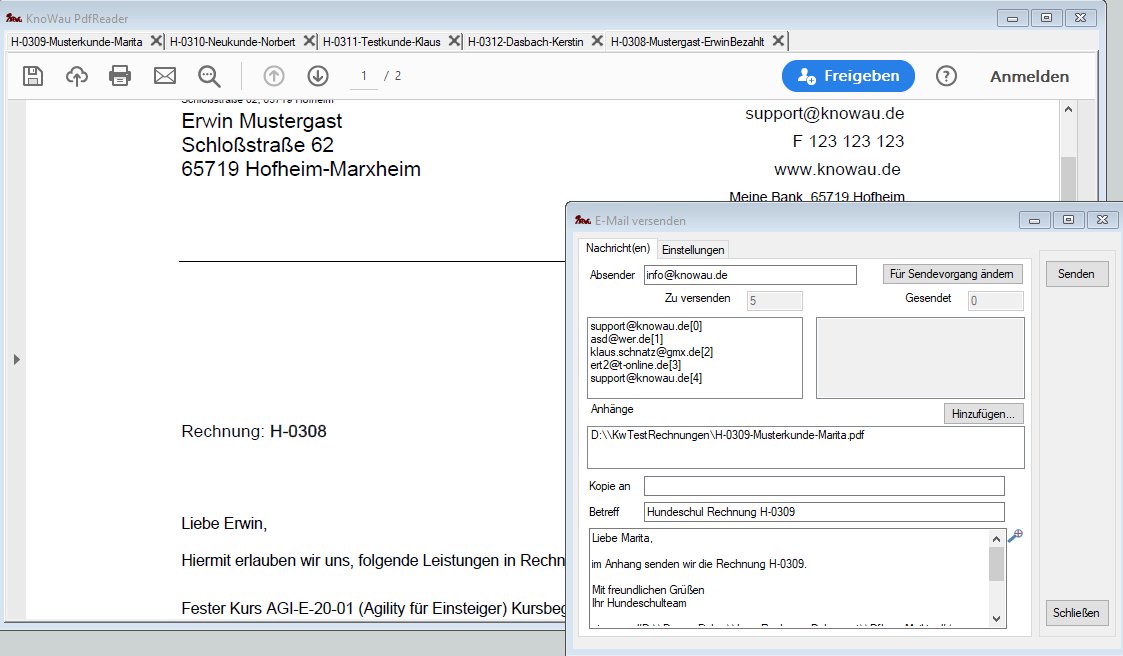Click the envelope email icon in toolbar
The width and height of the screenshot is (1123, 656).
coord(164,76)
